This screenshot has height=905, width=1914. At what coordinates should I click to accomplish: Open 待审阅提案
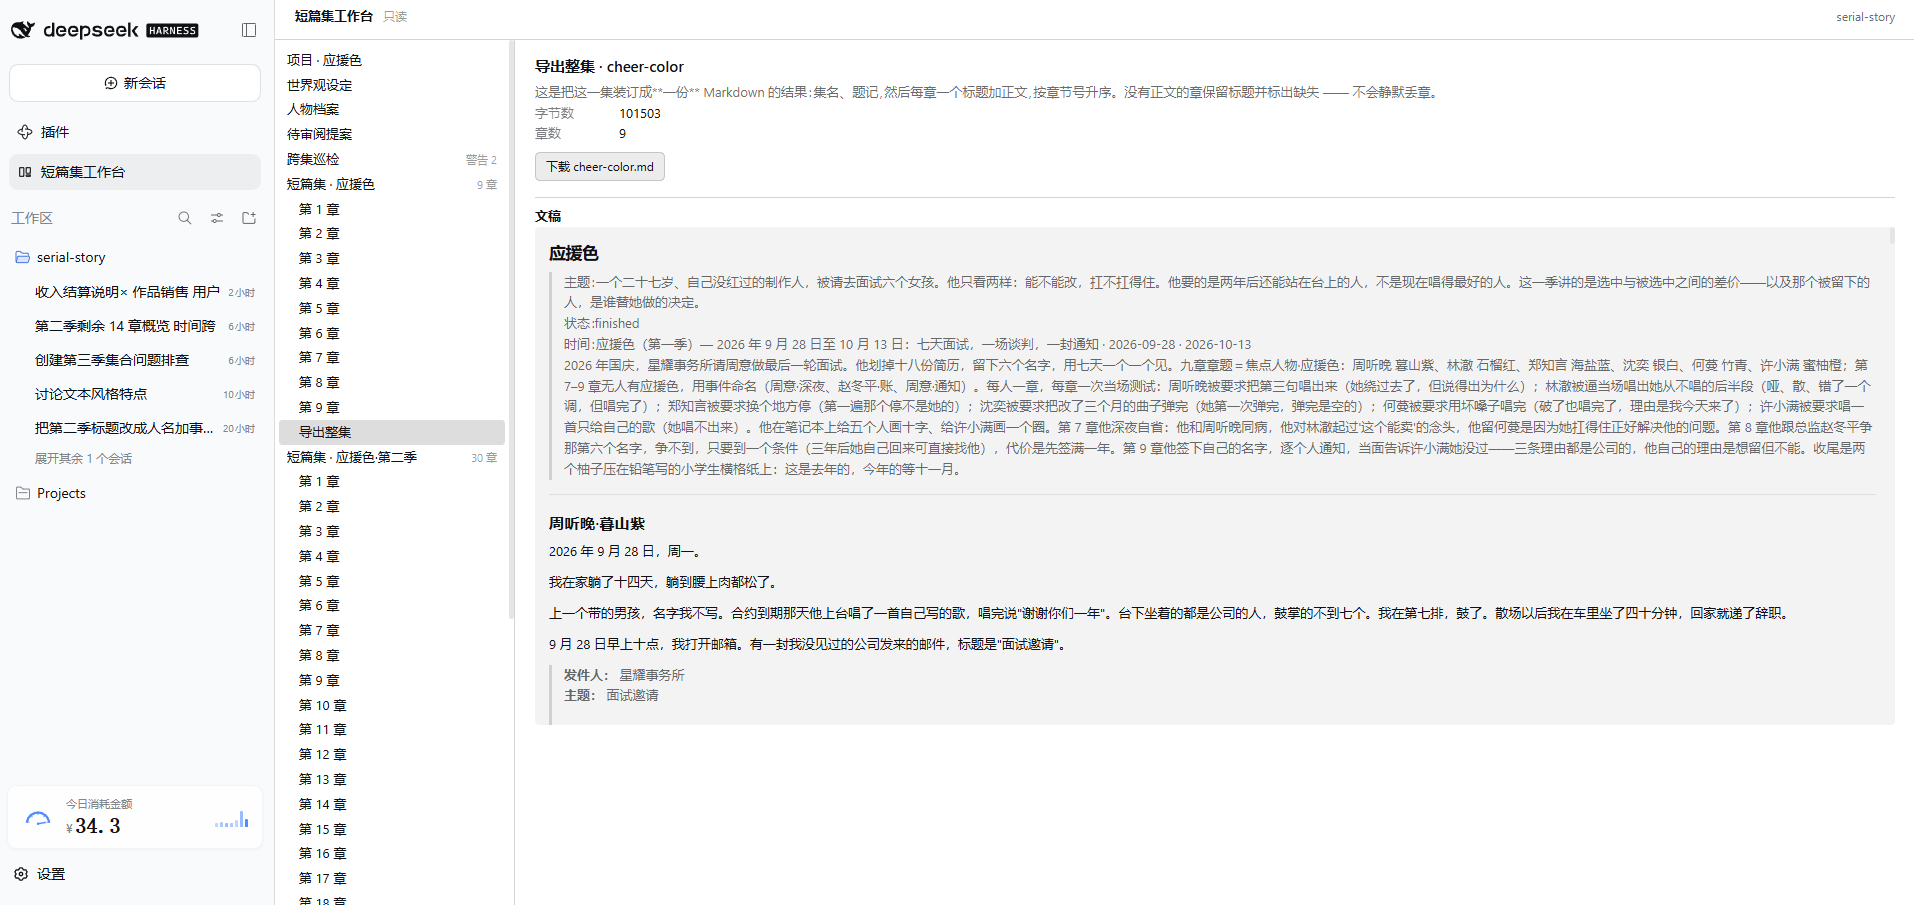(x=392, y=134)
